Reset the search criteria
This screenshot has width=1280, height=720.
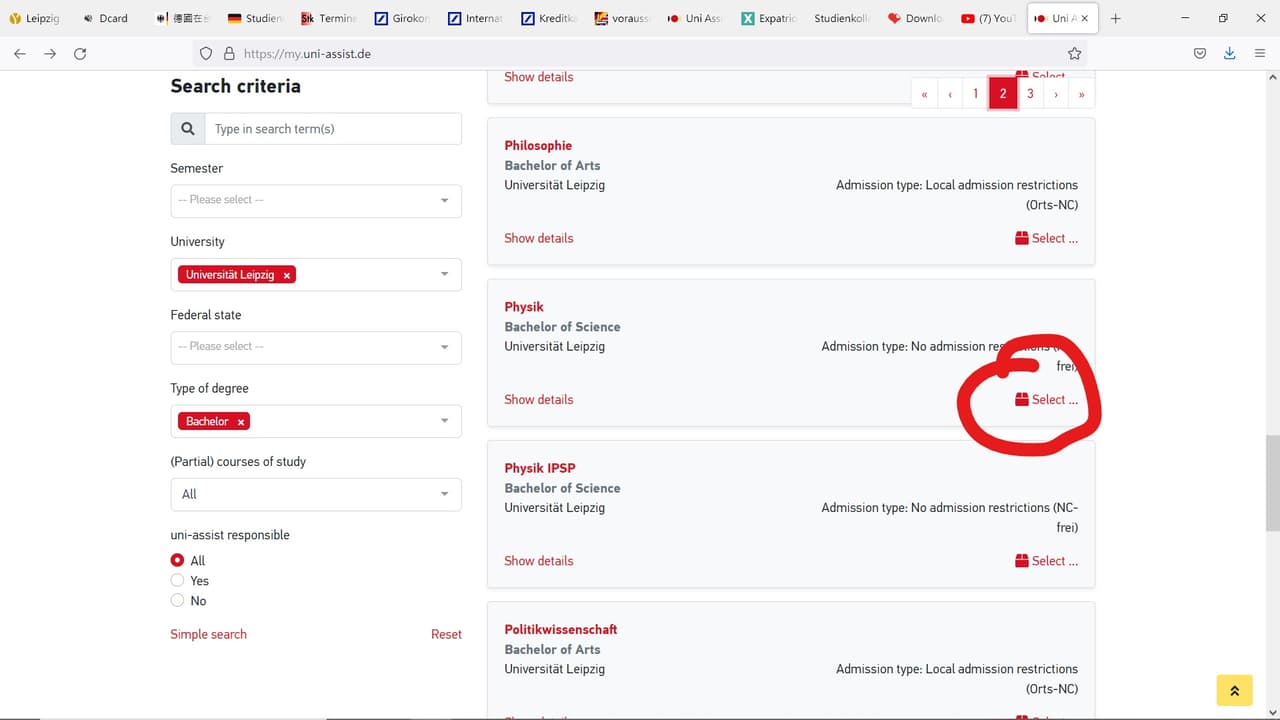446,634
